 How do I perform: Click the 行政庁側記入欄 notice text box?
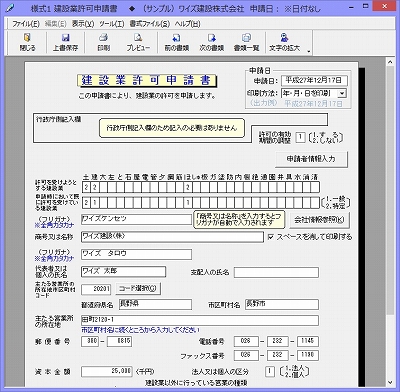pos(172,128)
